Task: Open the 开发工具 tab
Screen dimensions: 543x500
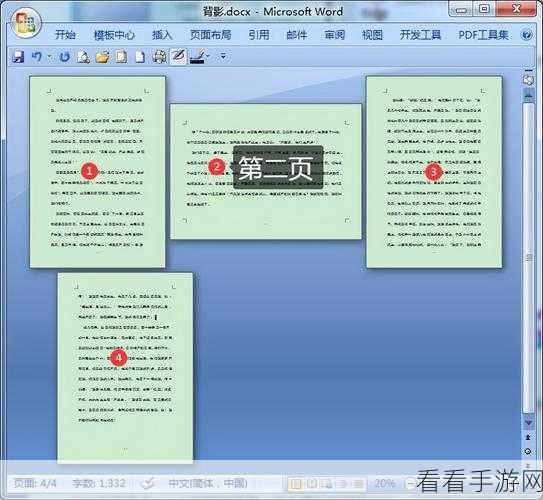Action: [420, 35]
